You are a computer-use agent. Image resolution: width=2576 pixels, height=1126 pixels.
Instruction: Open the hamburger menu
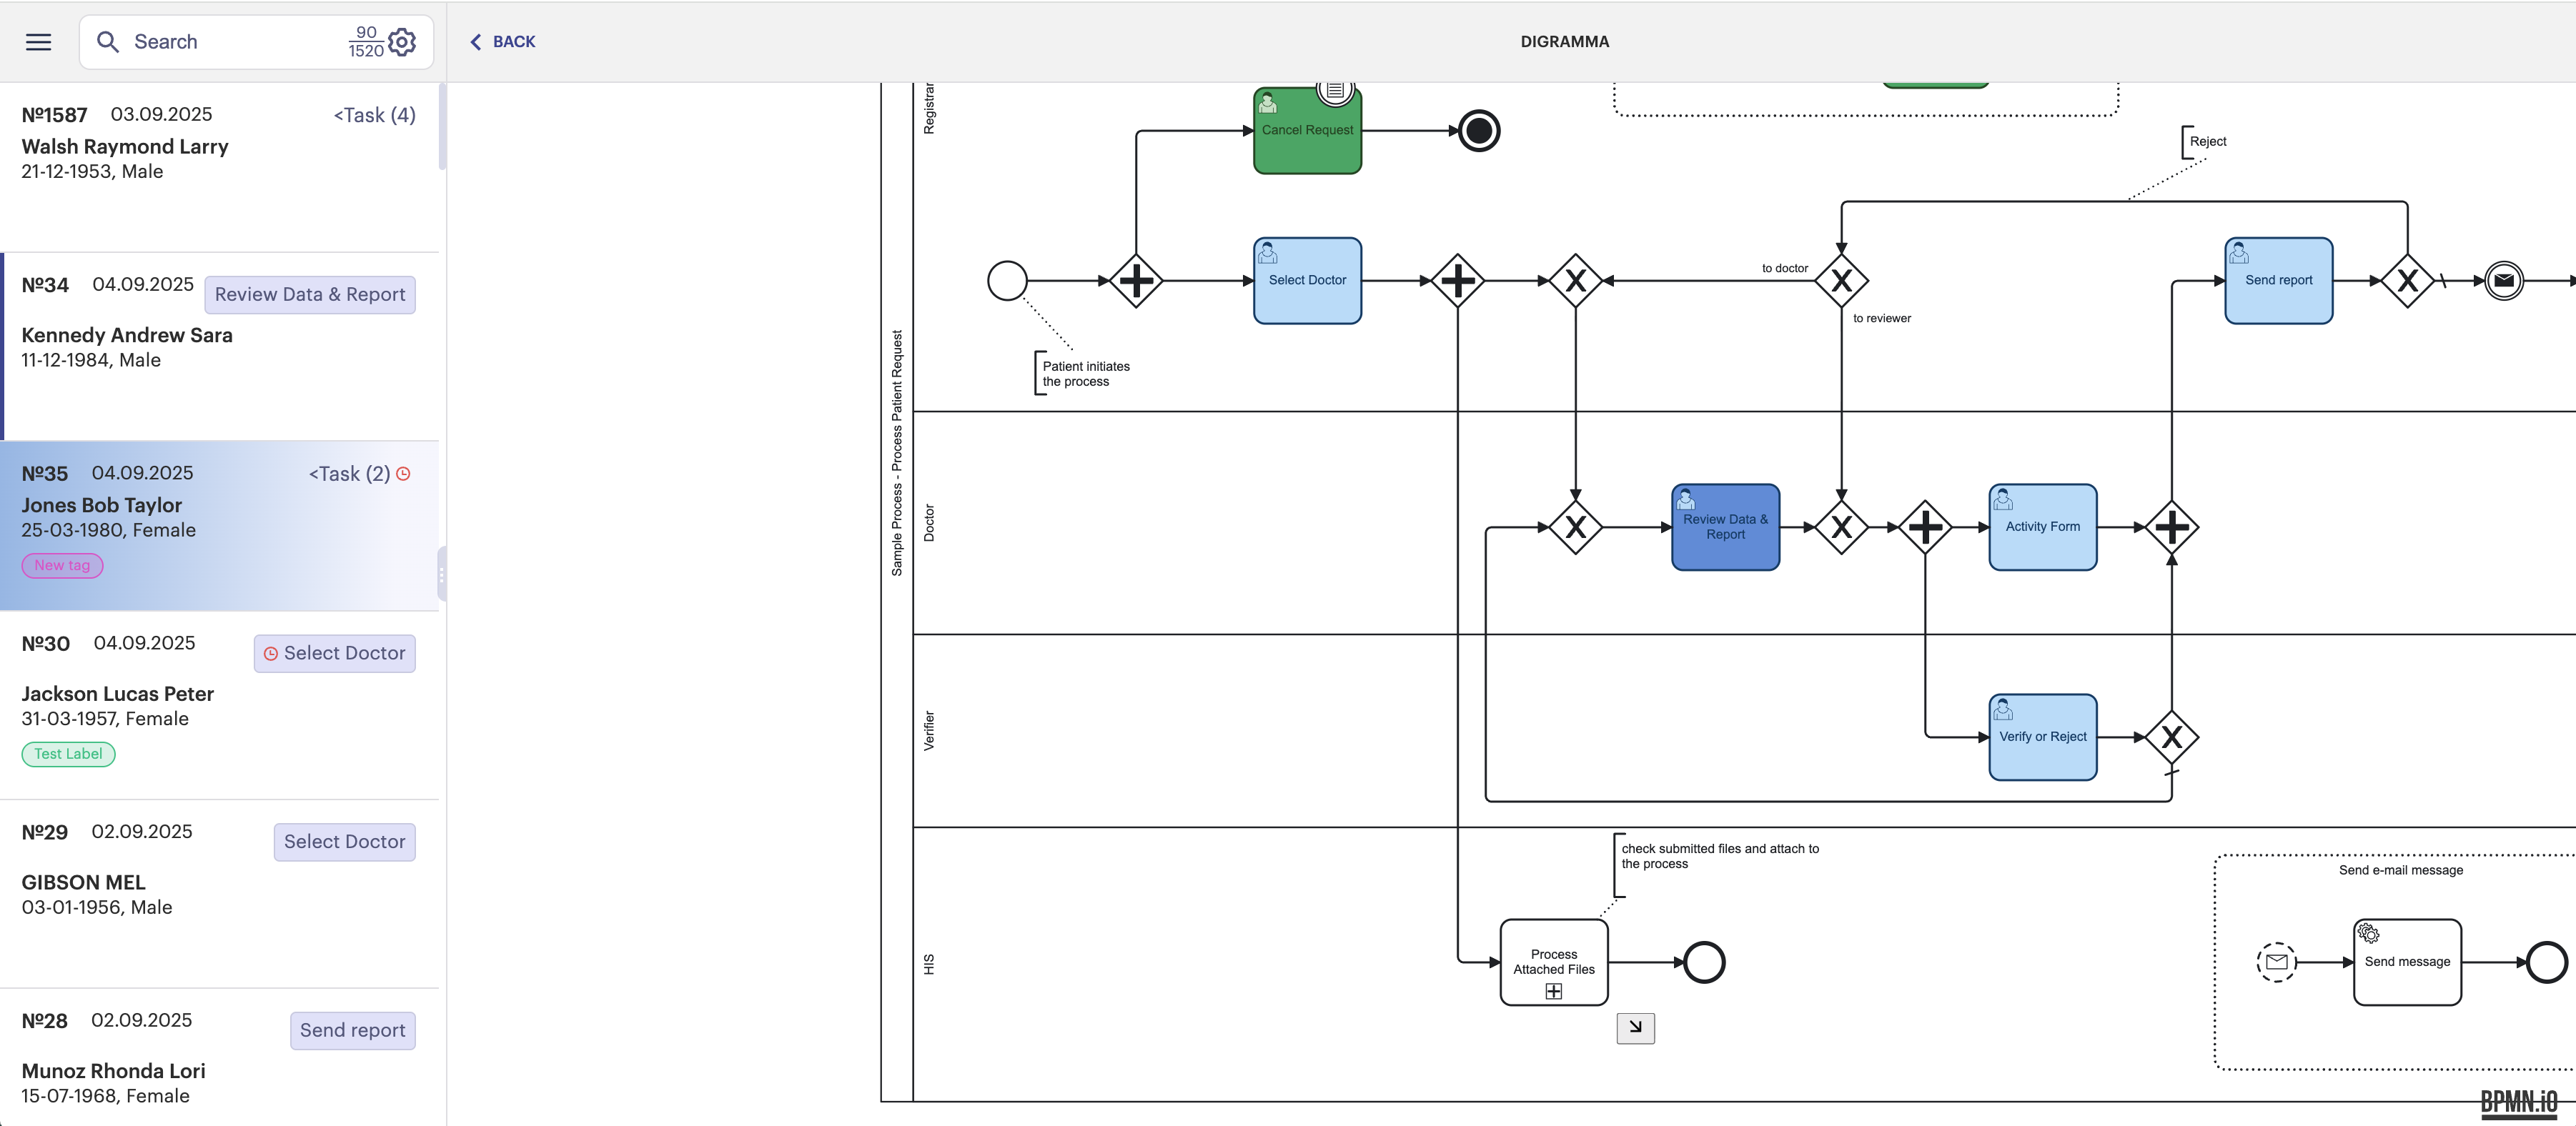[38, 42]
